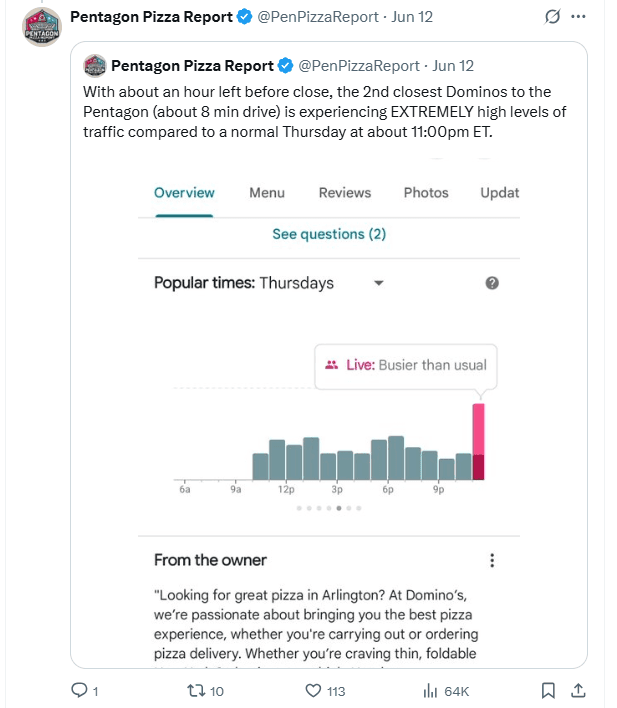This screenshot has height=708, width=617.
Task: View tweet analytics bar chart icon
Action: 432,690
